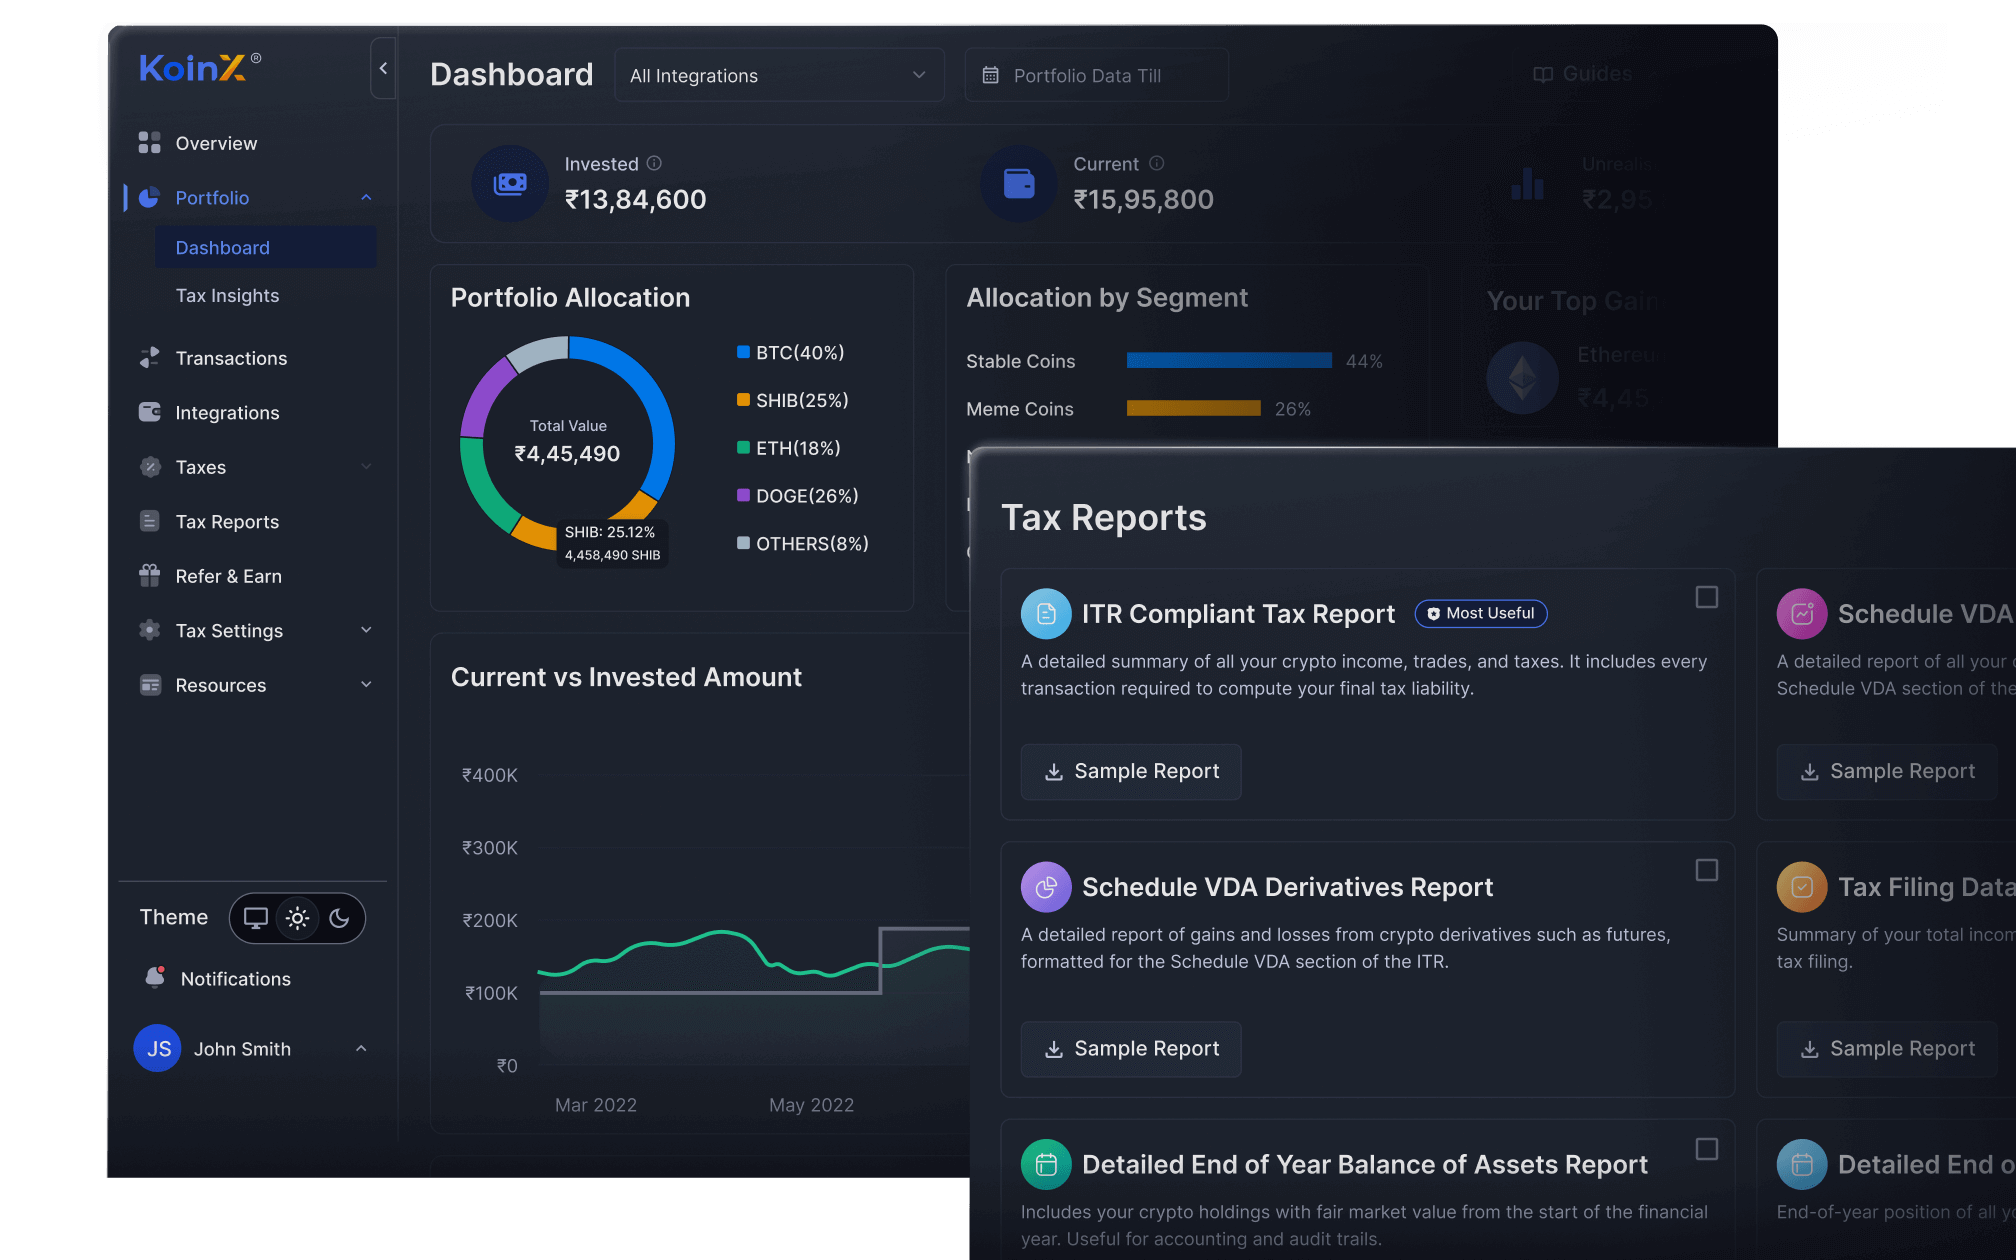Open the All Integrations dropdown
The width and height of the screenshot is (2016, 1260).
coord(779,74)
